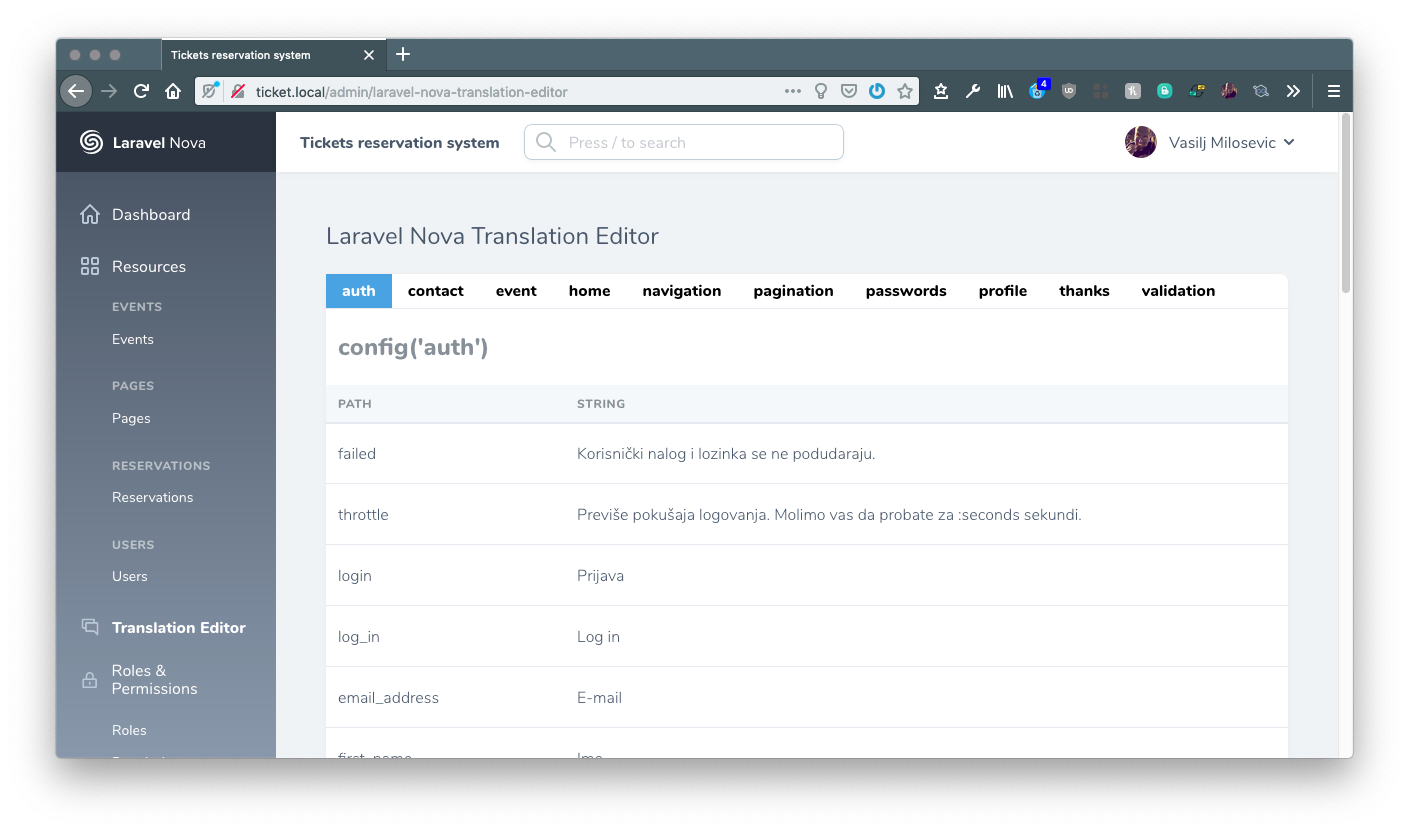Click the page's vertical scrollbar

[1345, 205]
